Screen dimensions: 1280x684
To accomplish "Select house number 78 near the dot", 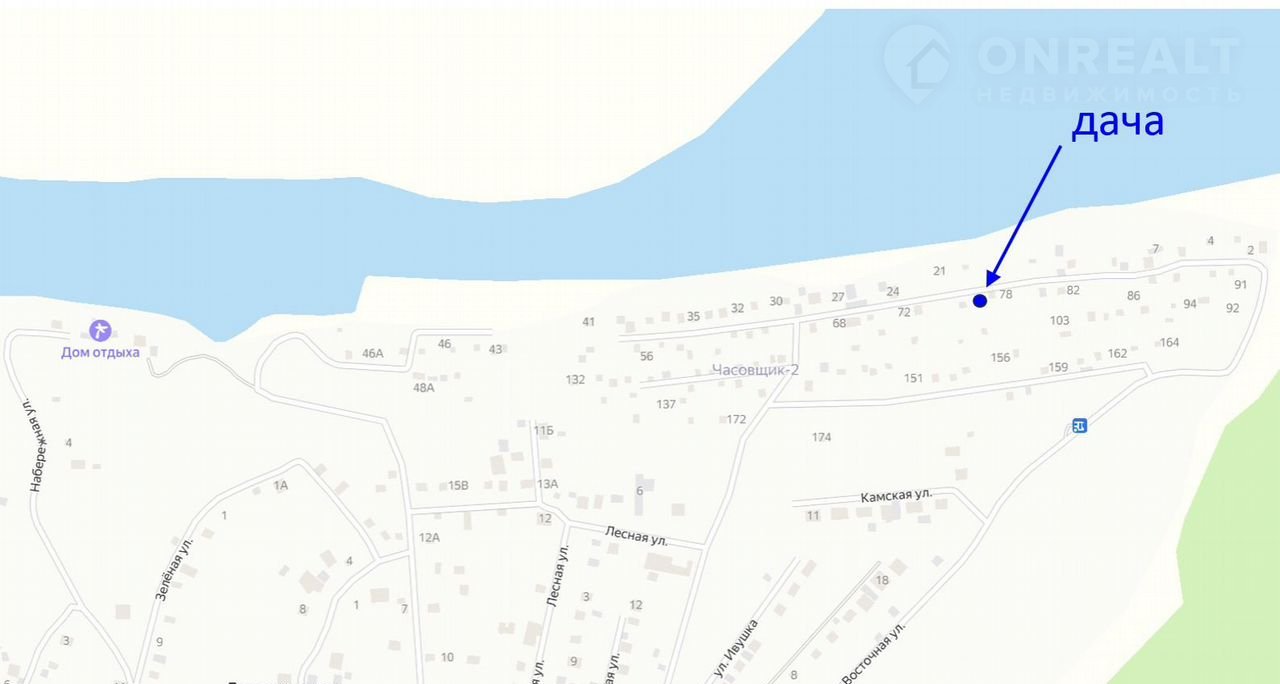I will click(1006, 294).
